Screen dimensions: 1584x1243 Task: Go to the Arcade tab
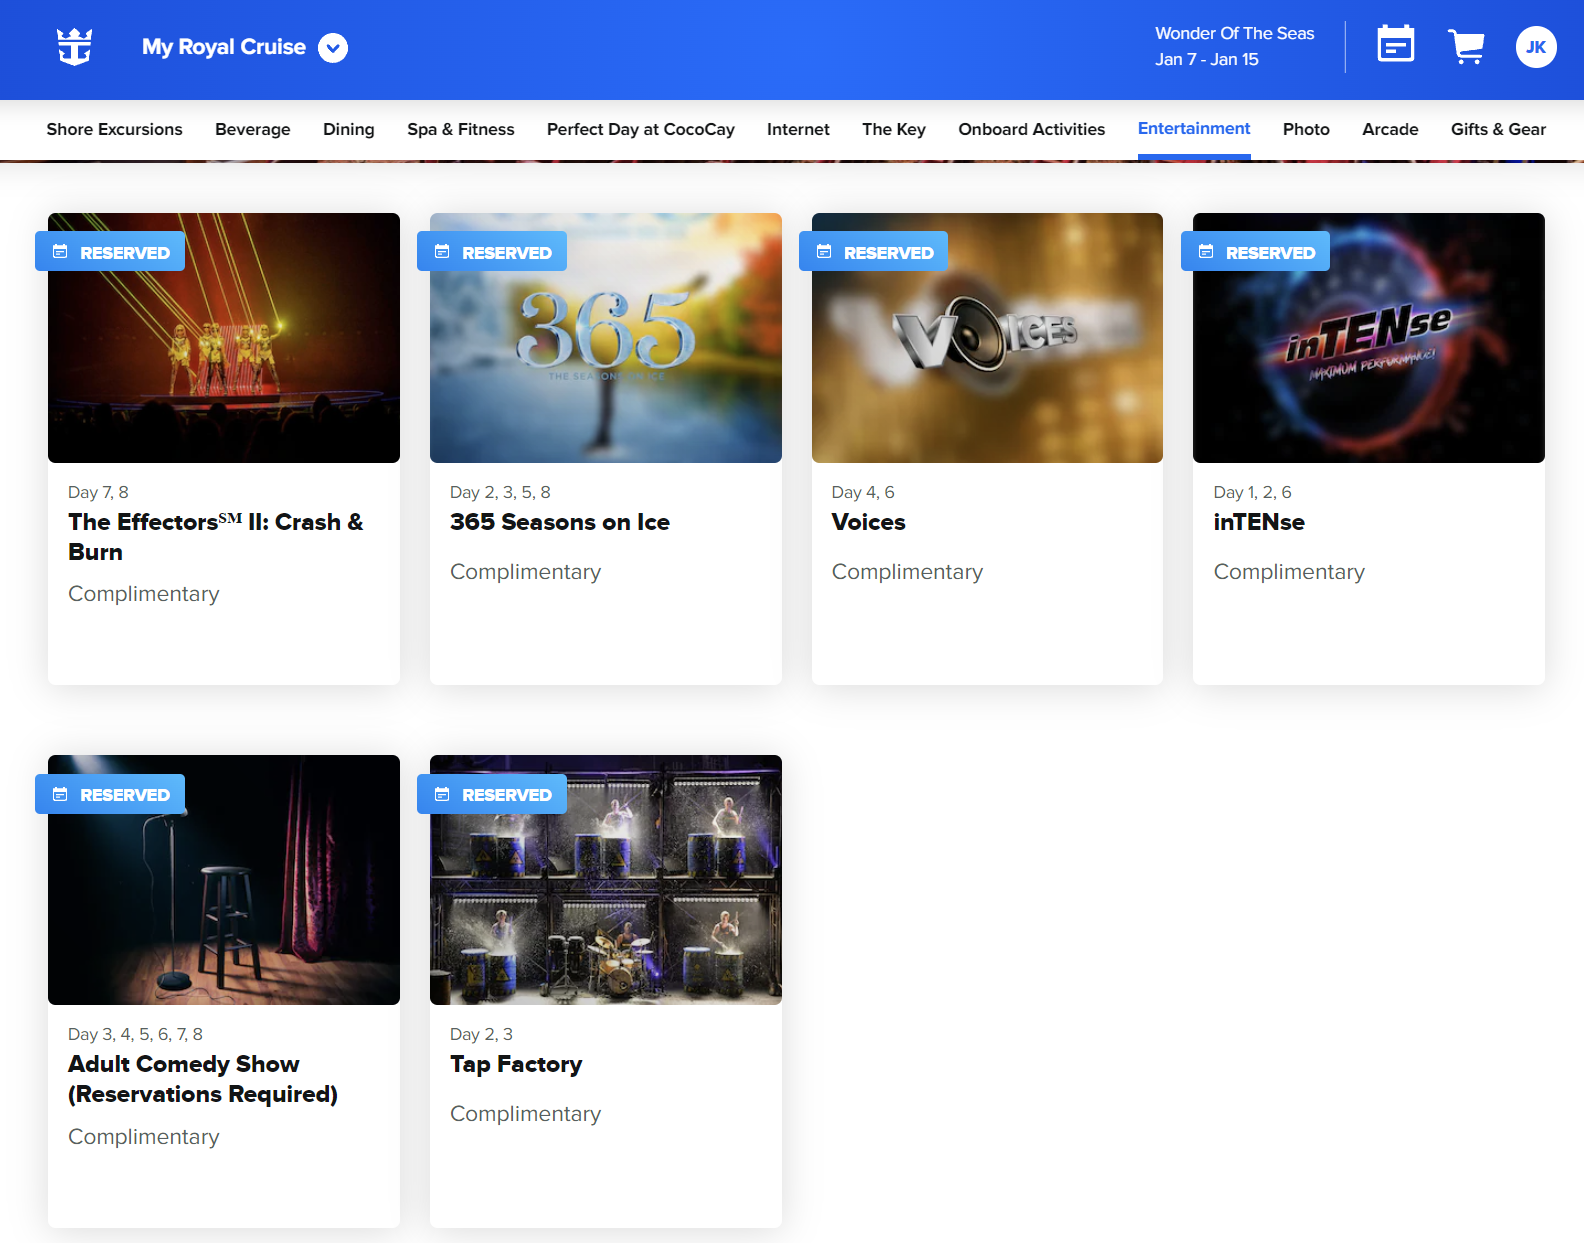pyautogui.click(x=1390, y=129)
